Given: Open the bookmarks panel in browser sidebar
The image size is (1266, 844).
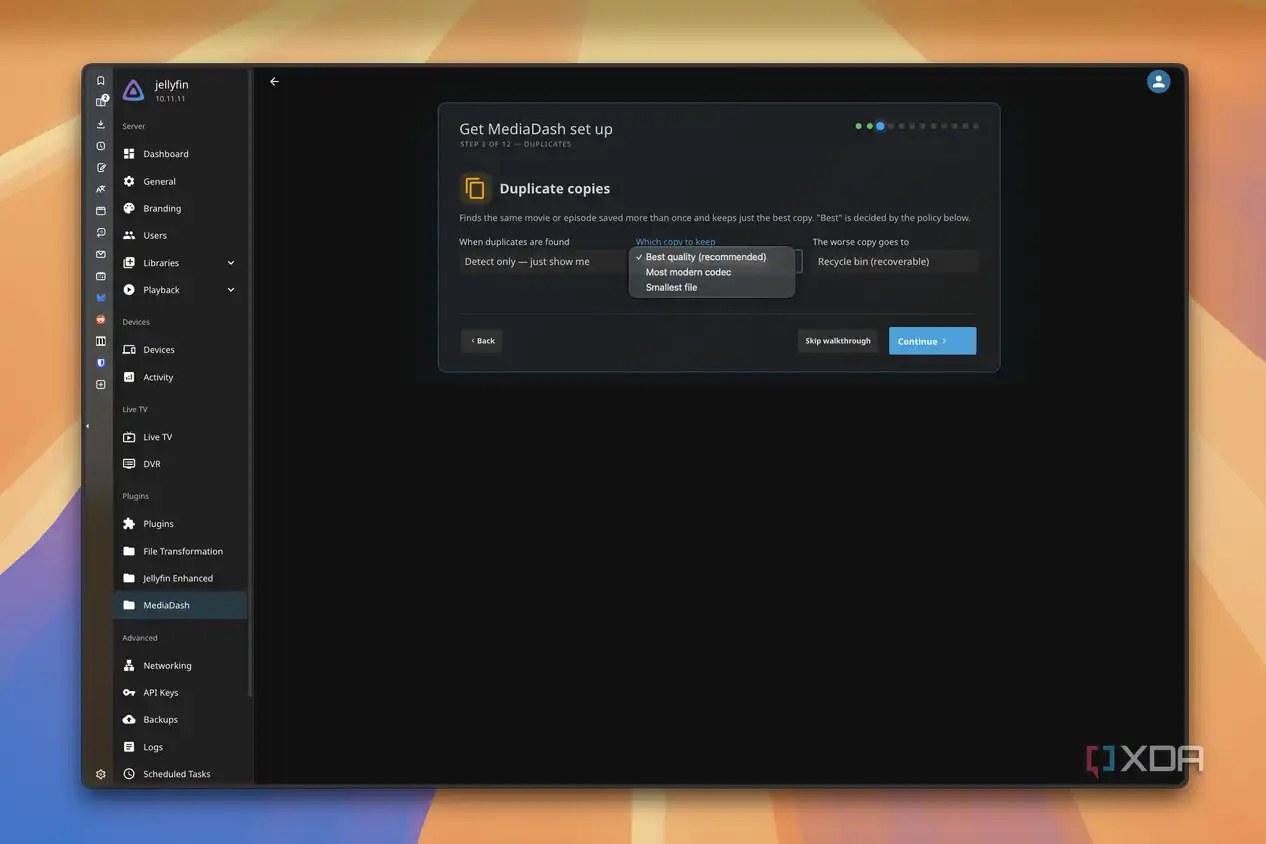Looking at the screenshot, I should (x=101, y=81).
